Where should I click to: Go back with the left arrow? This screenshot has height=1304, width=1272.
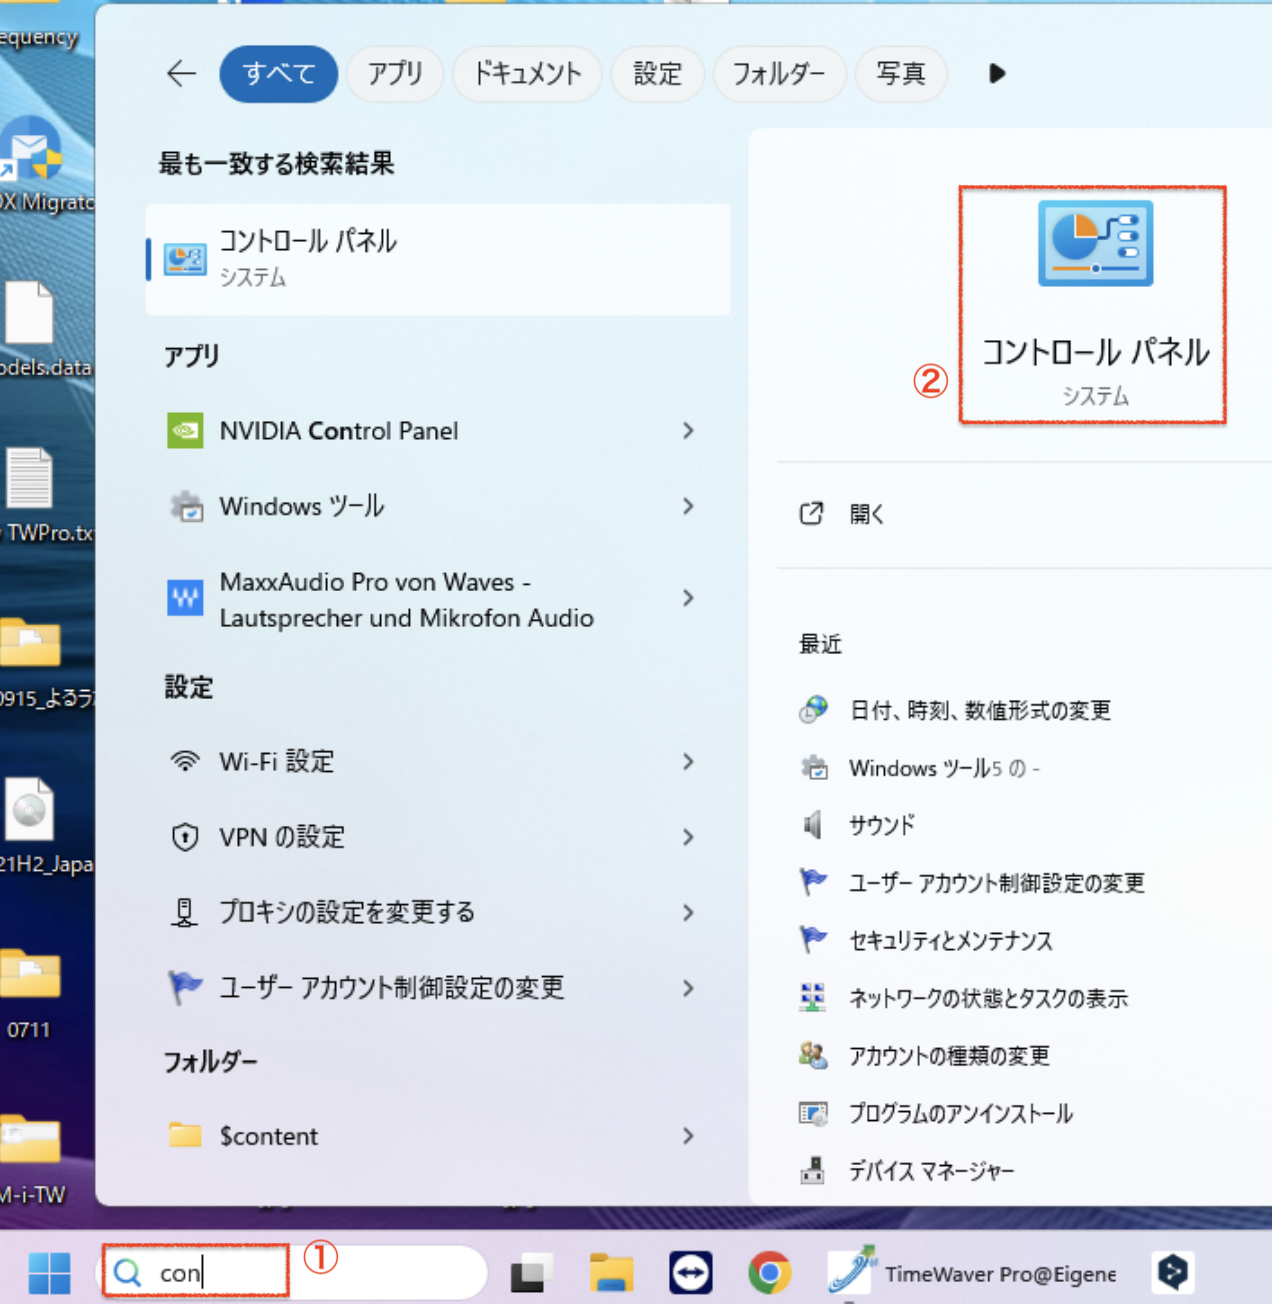click(x=181, y=73)
